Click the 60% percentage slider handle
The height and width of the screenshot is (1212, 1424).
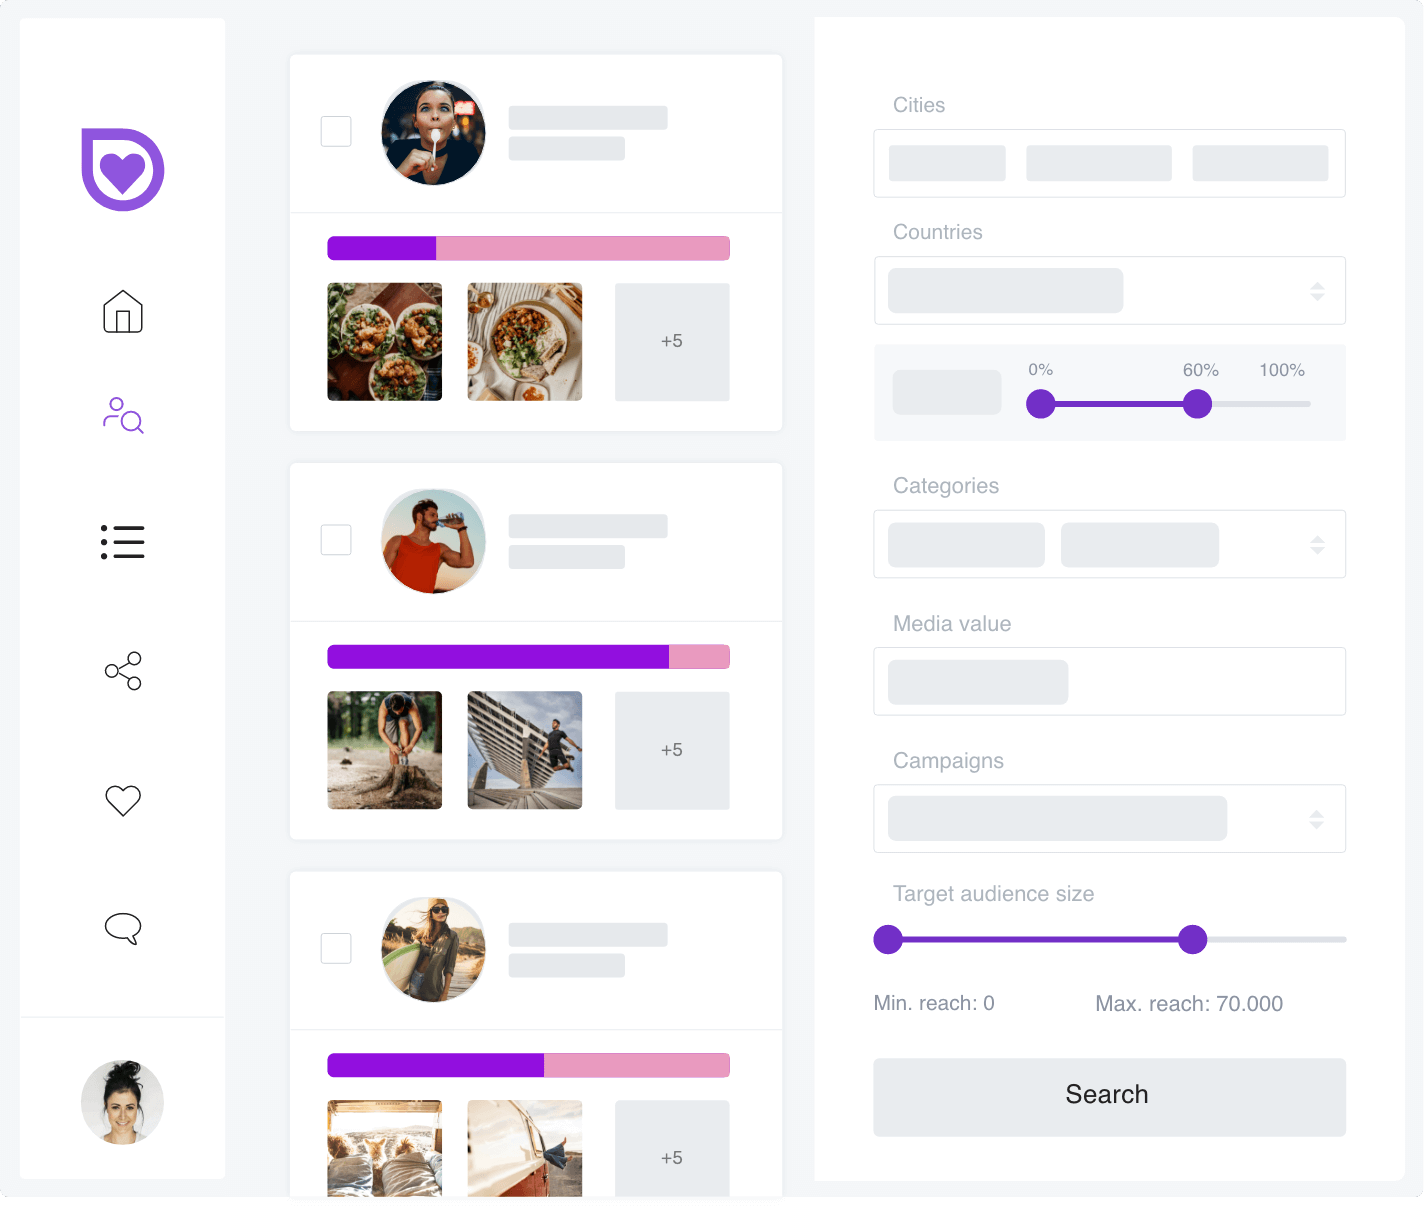pos(1197,404)
